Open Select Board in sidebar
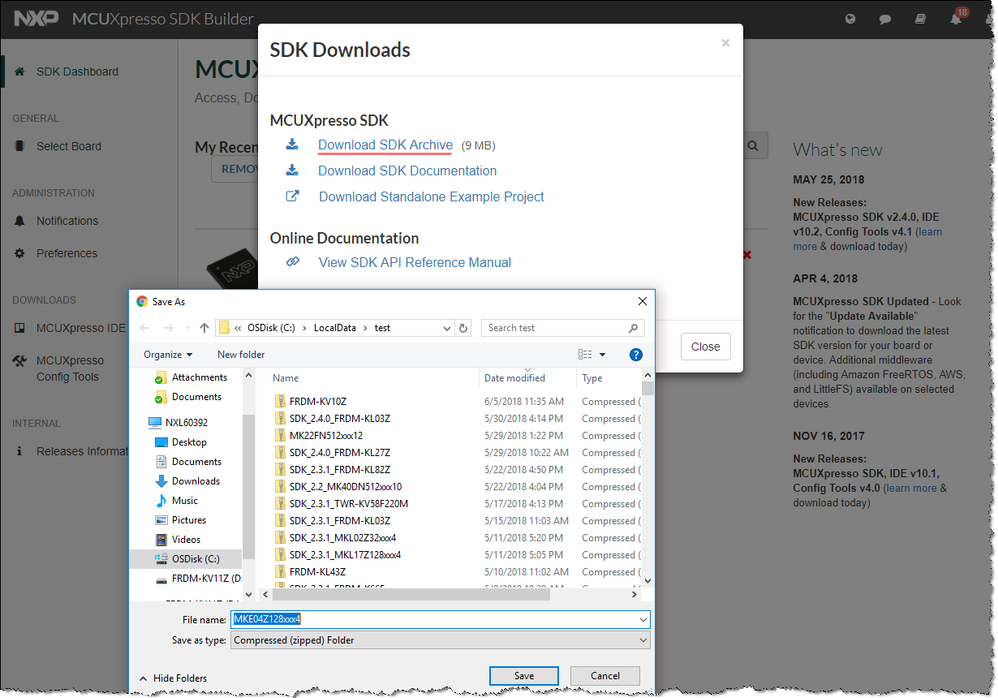Screen dimensions: 998x698 [x=69, y=146]
